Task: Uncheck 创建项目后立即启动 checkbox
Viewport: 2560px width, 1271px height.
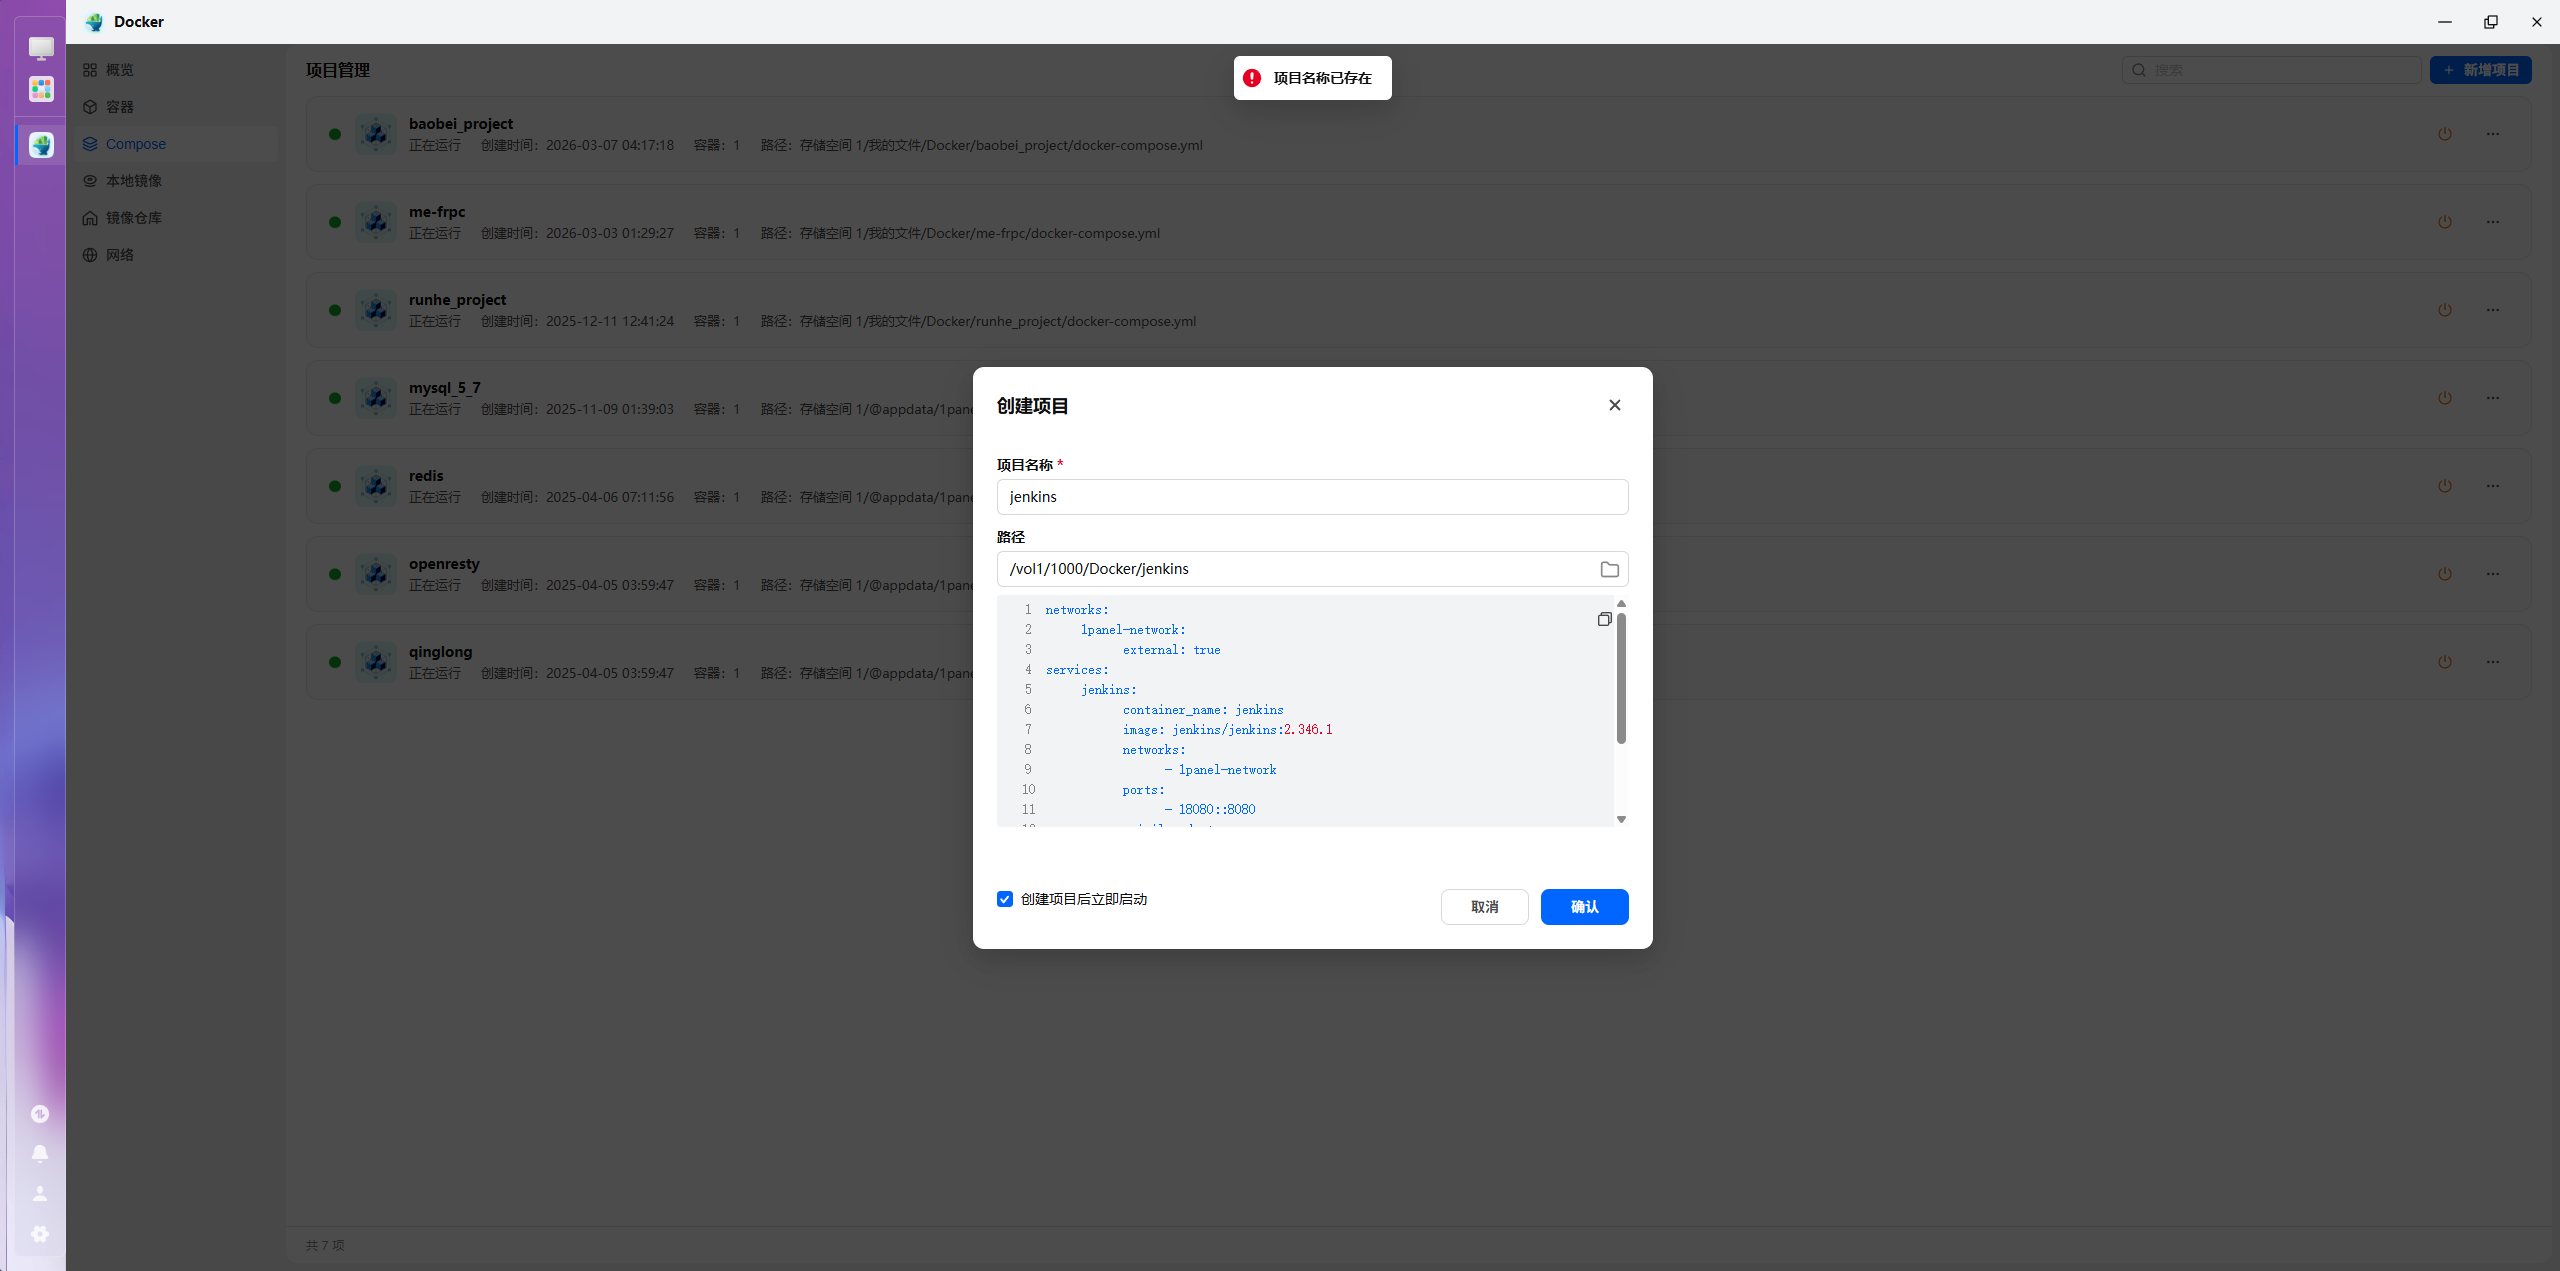Action: [1005, 899]
